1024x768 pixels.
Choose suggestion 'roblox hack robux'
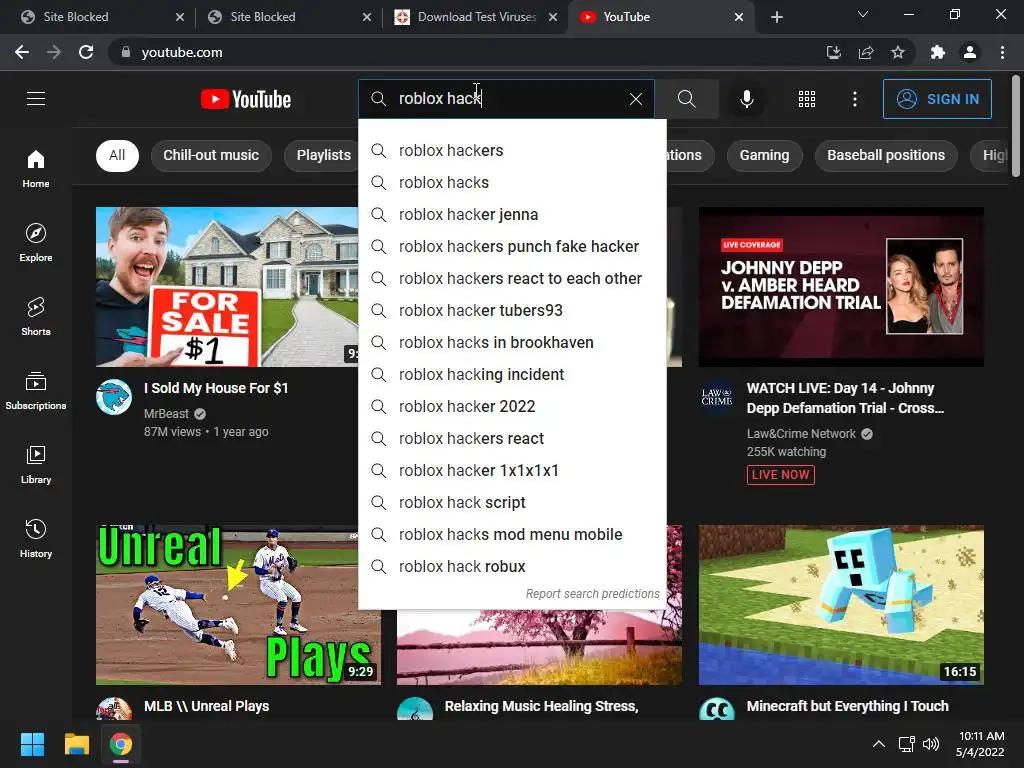(x=513, y=566)
